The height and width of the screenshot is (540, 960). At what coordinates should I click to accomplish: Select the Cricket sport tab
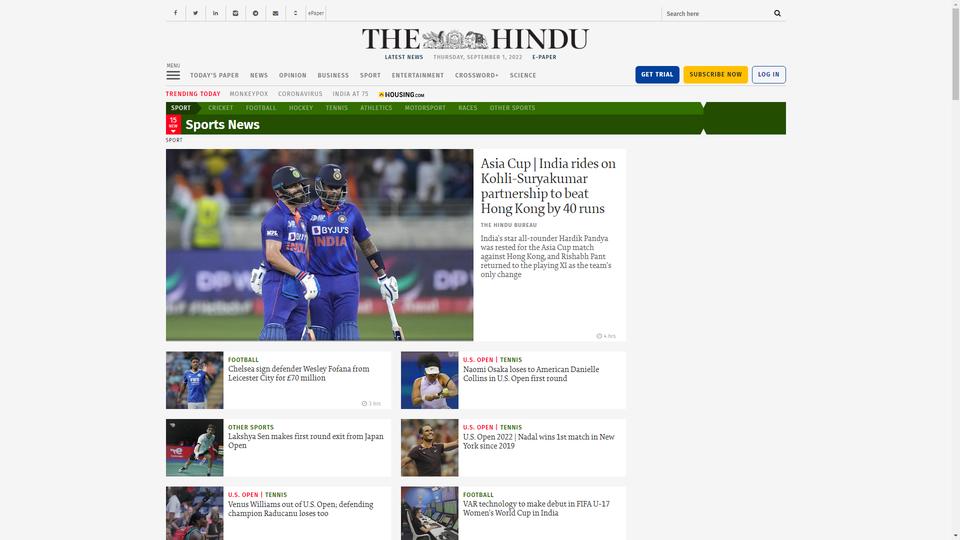tap(220, 108)
